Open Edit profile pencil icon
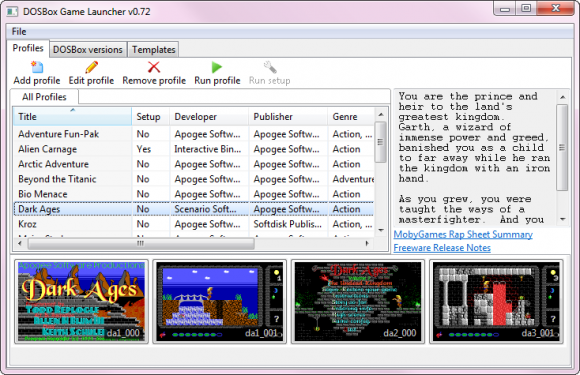 [91, 67]
